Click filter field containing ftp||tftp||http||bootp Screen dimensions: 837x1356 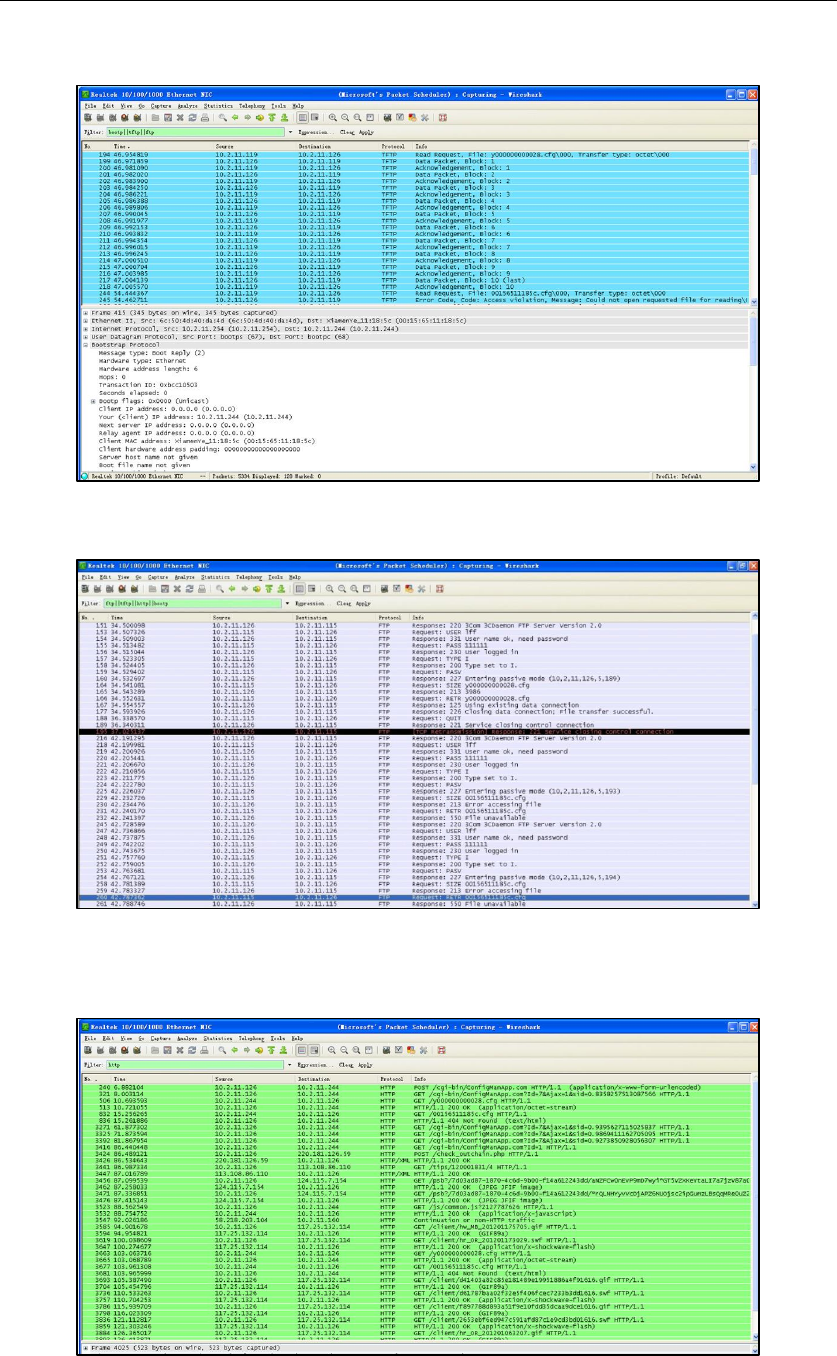194,603
